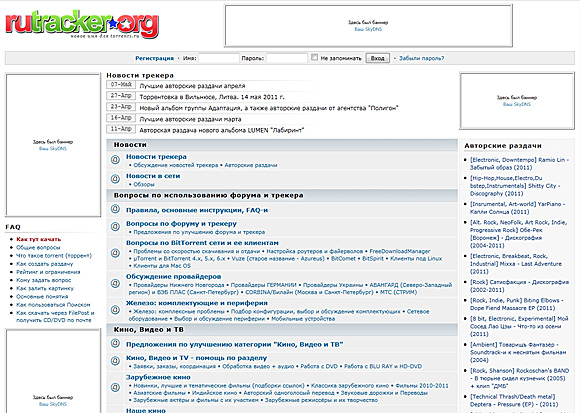Image resolution: width=580 pixels, height=413 pixels.
Task: Open news item Лучшие авторские раздачи апреля
Action: pos(192,86)
